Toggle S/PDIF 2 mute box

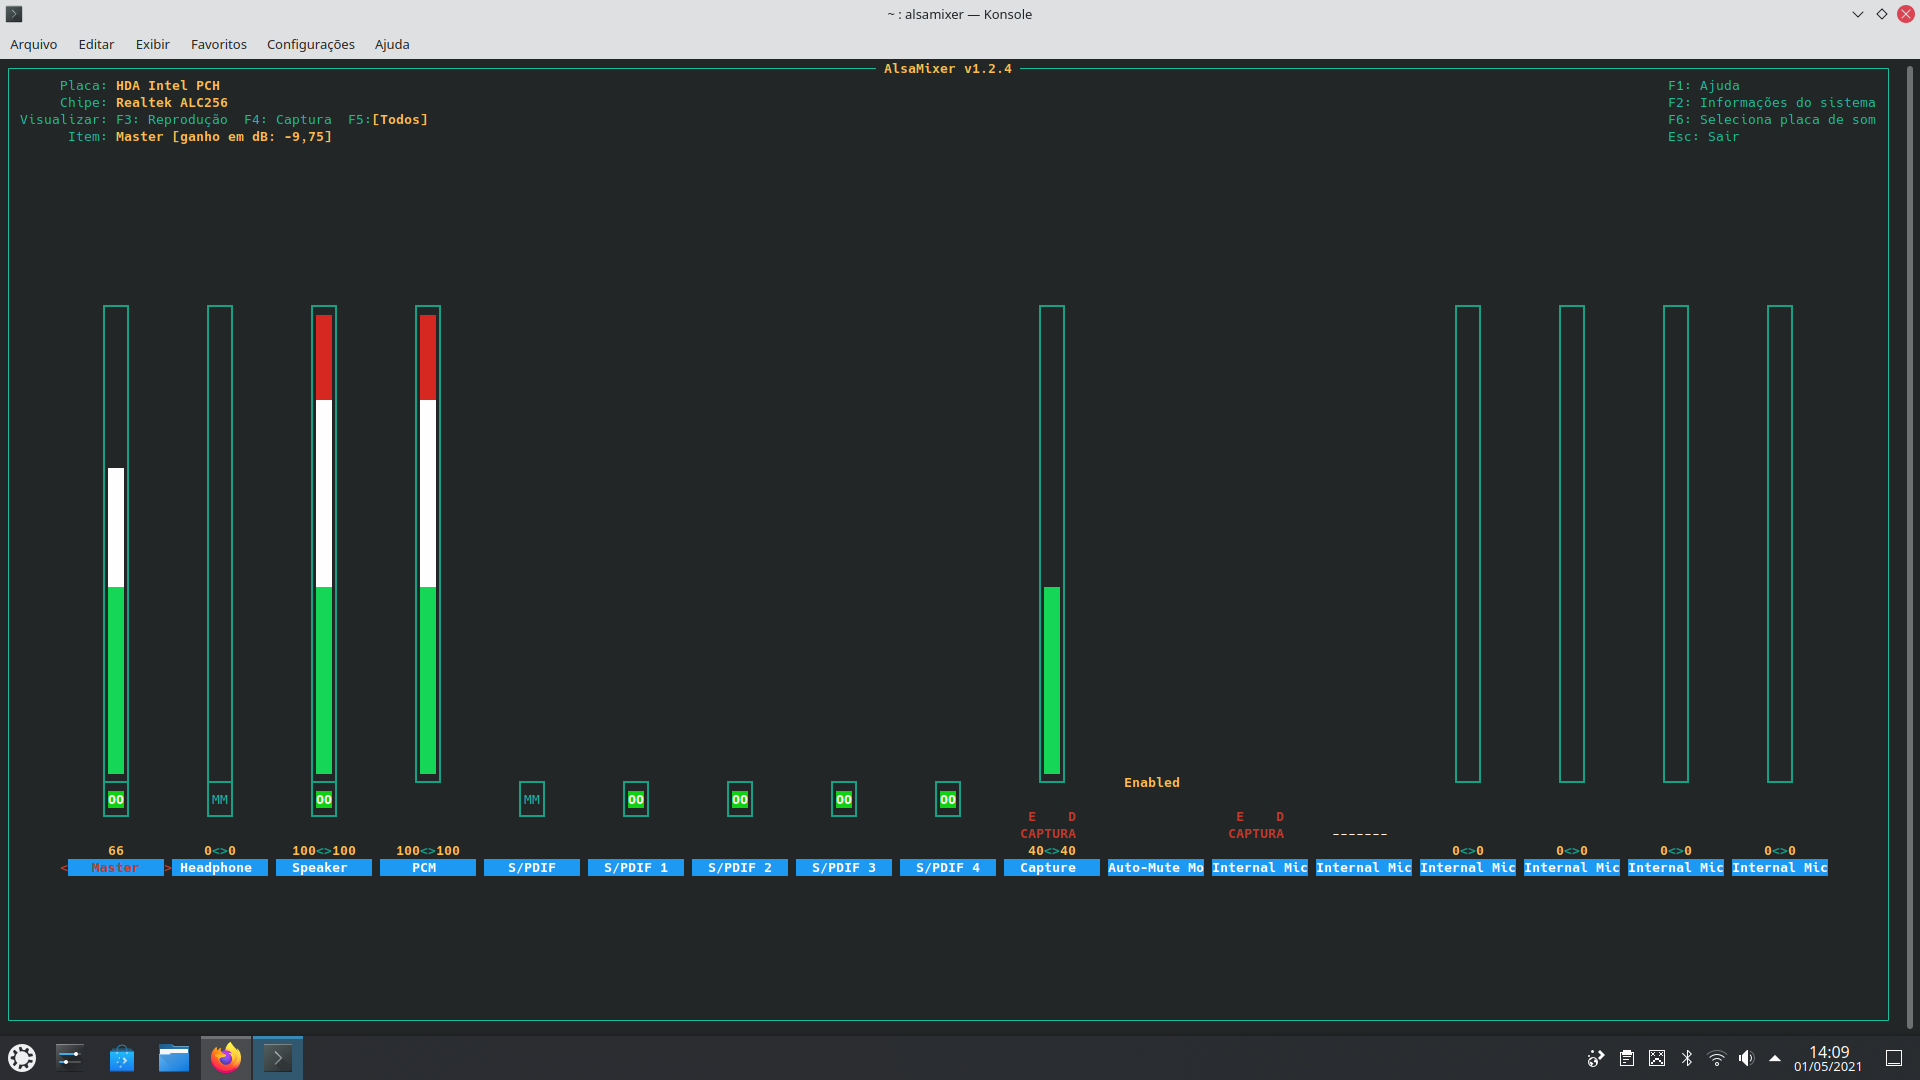tap(740, 799)
